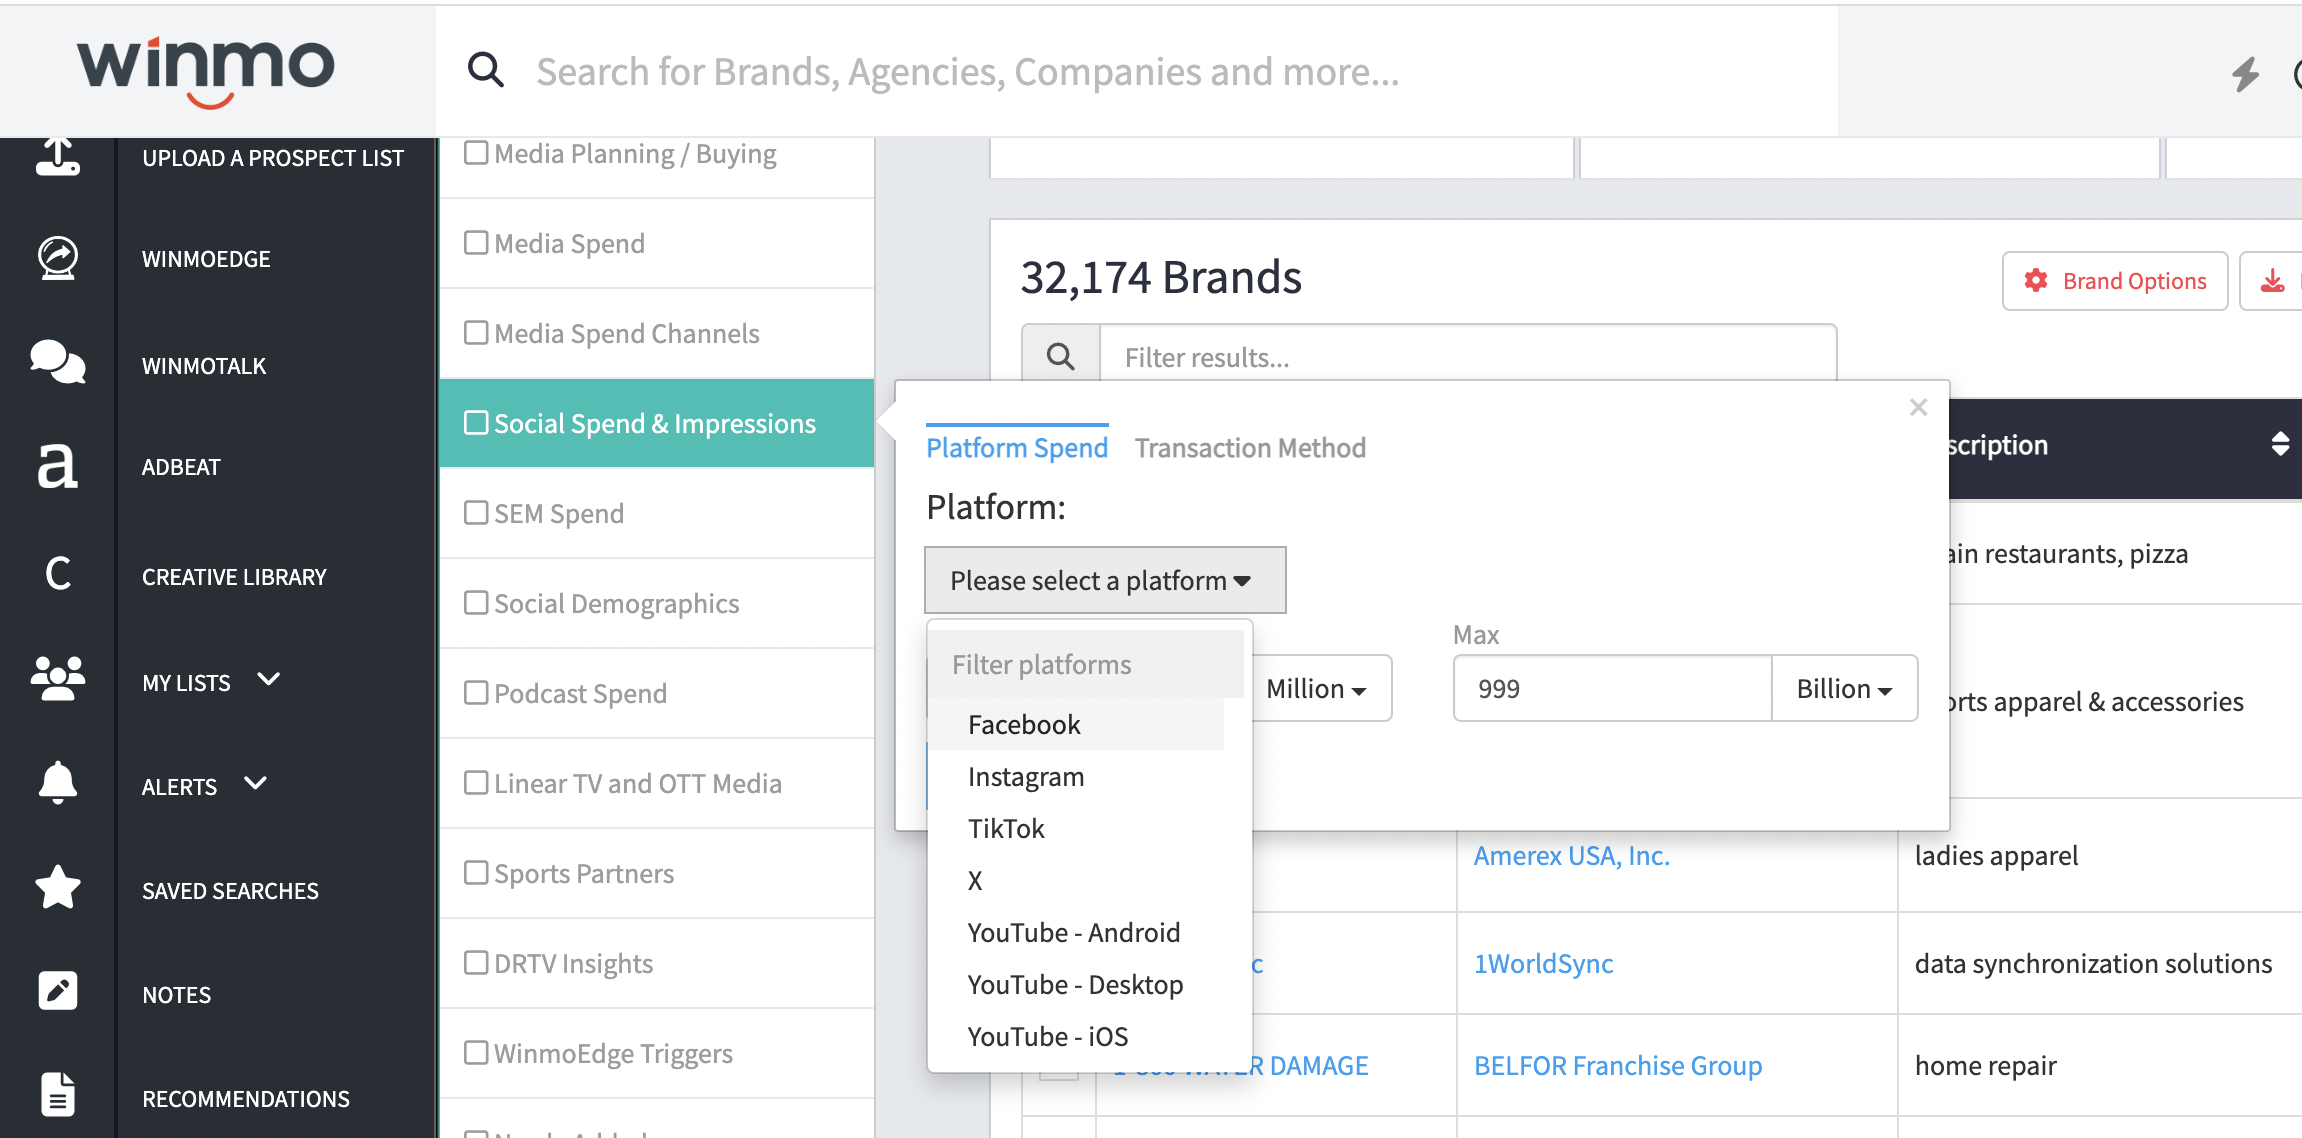Click the Adbeat 'a' icon in the sidebar
2302x1138 pixels.
(x=58, y=466)
